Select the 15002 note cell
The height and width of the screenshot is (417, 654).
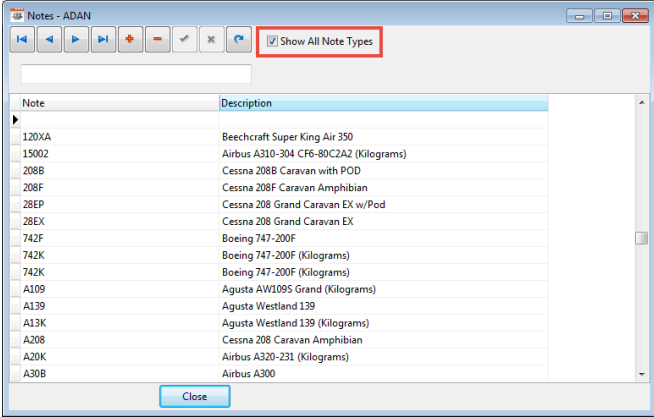tap(120, 154)
